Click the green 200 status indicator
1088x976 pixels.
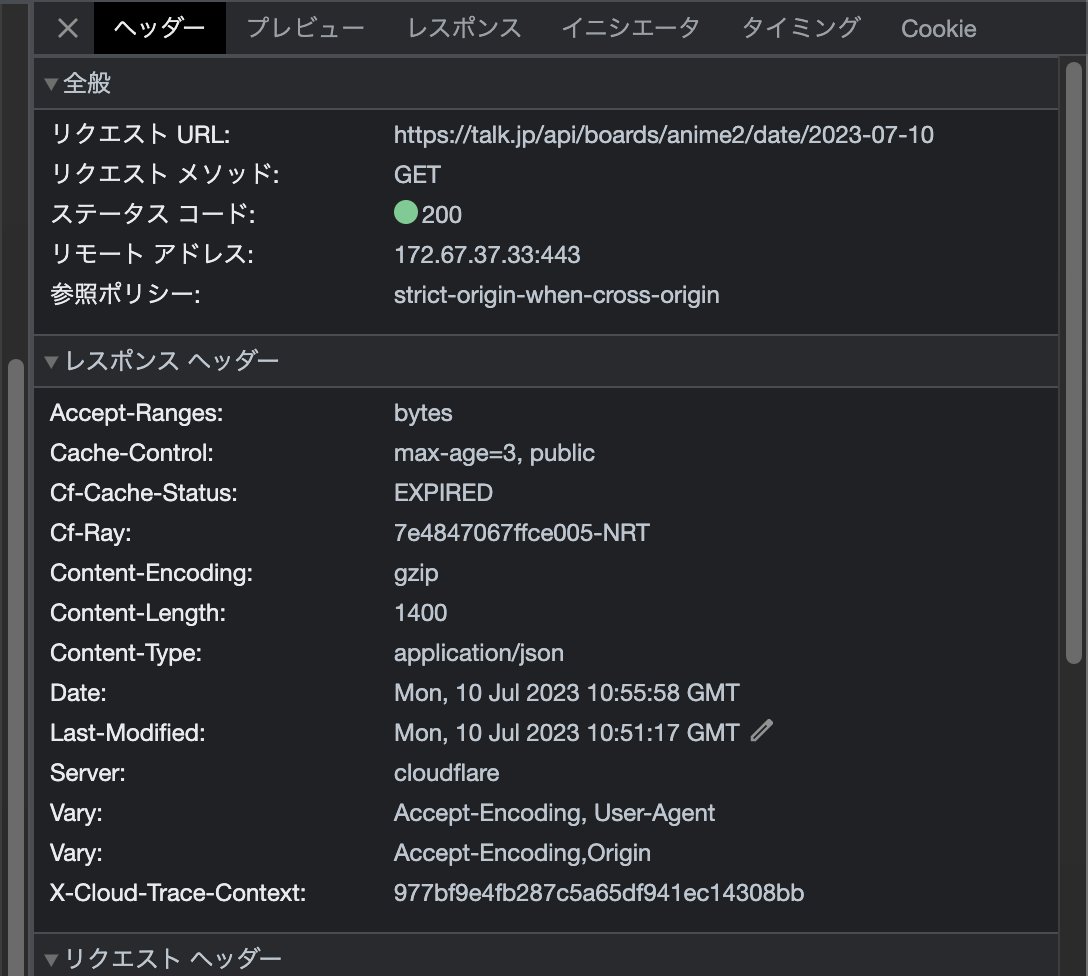point(404,213)
